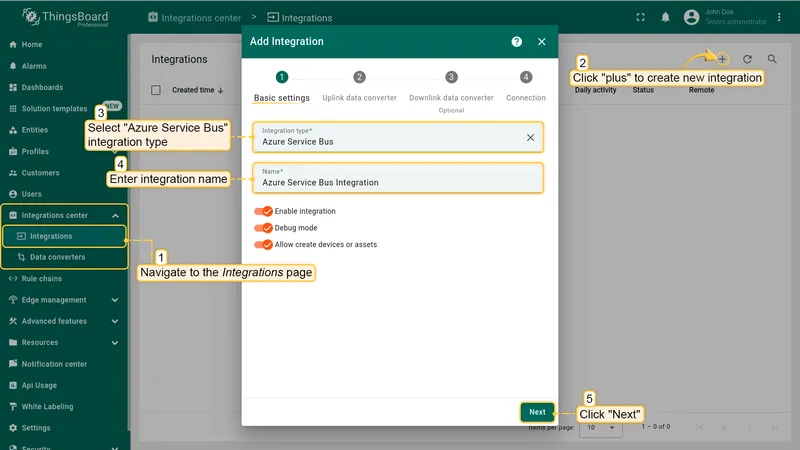Open John Doe user avatar
The height and width of the screenshot is (450, 800).
point(691,17)
